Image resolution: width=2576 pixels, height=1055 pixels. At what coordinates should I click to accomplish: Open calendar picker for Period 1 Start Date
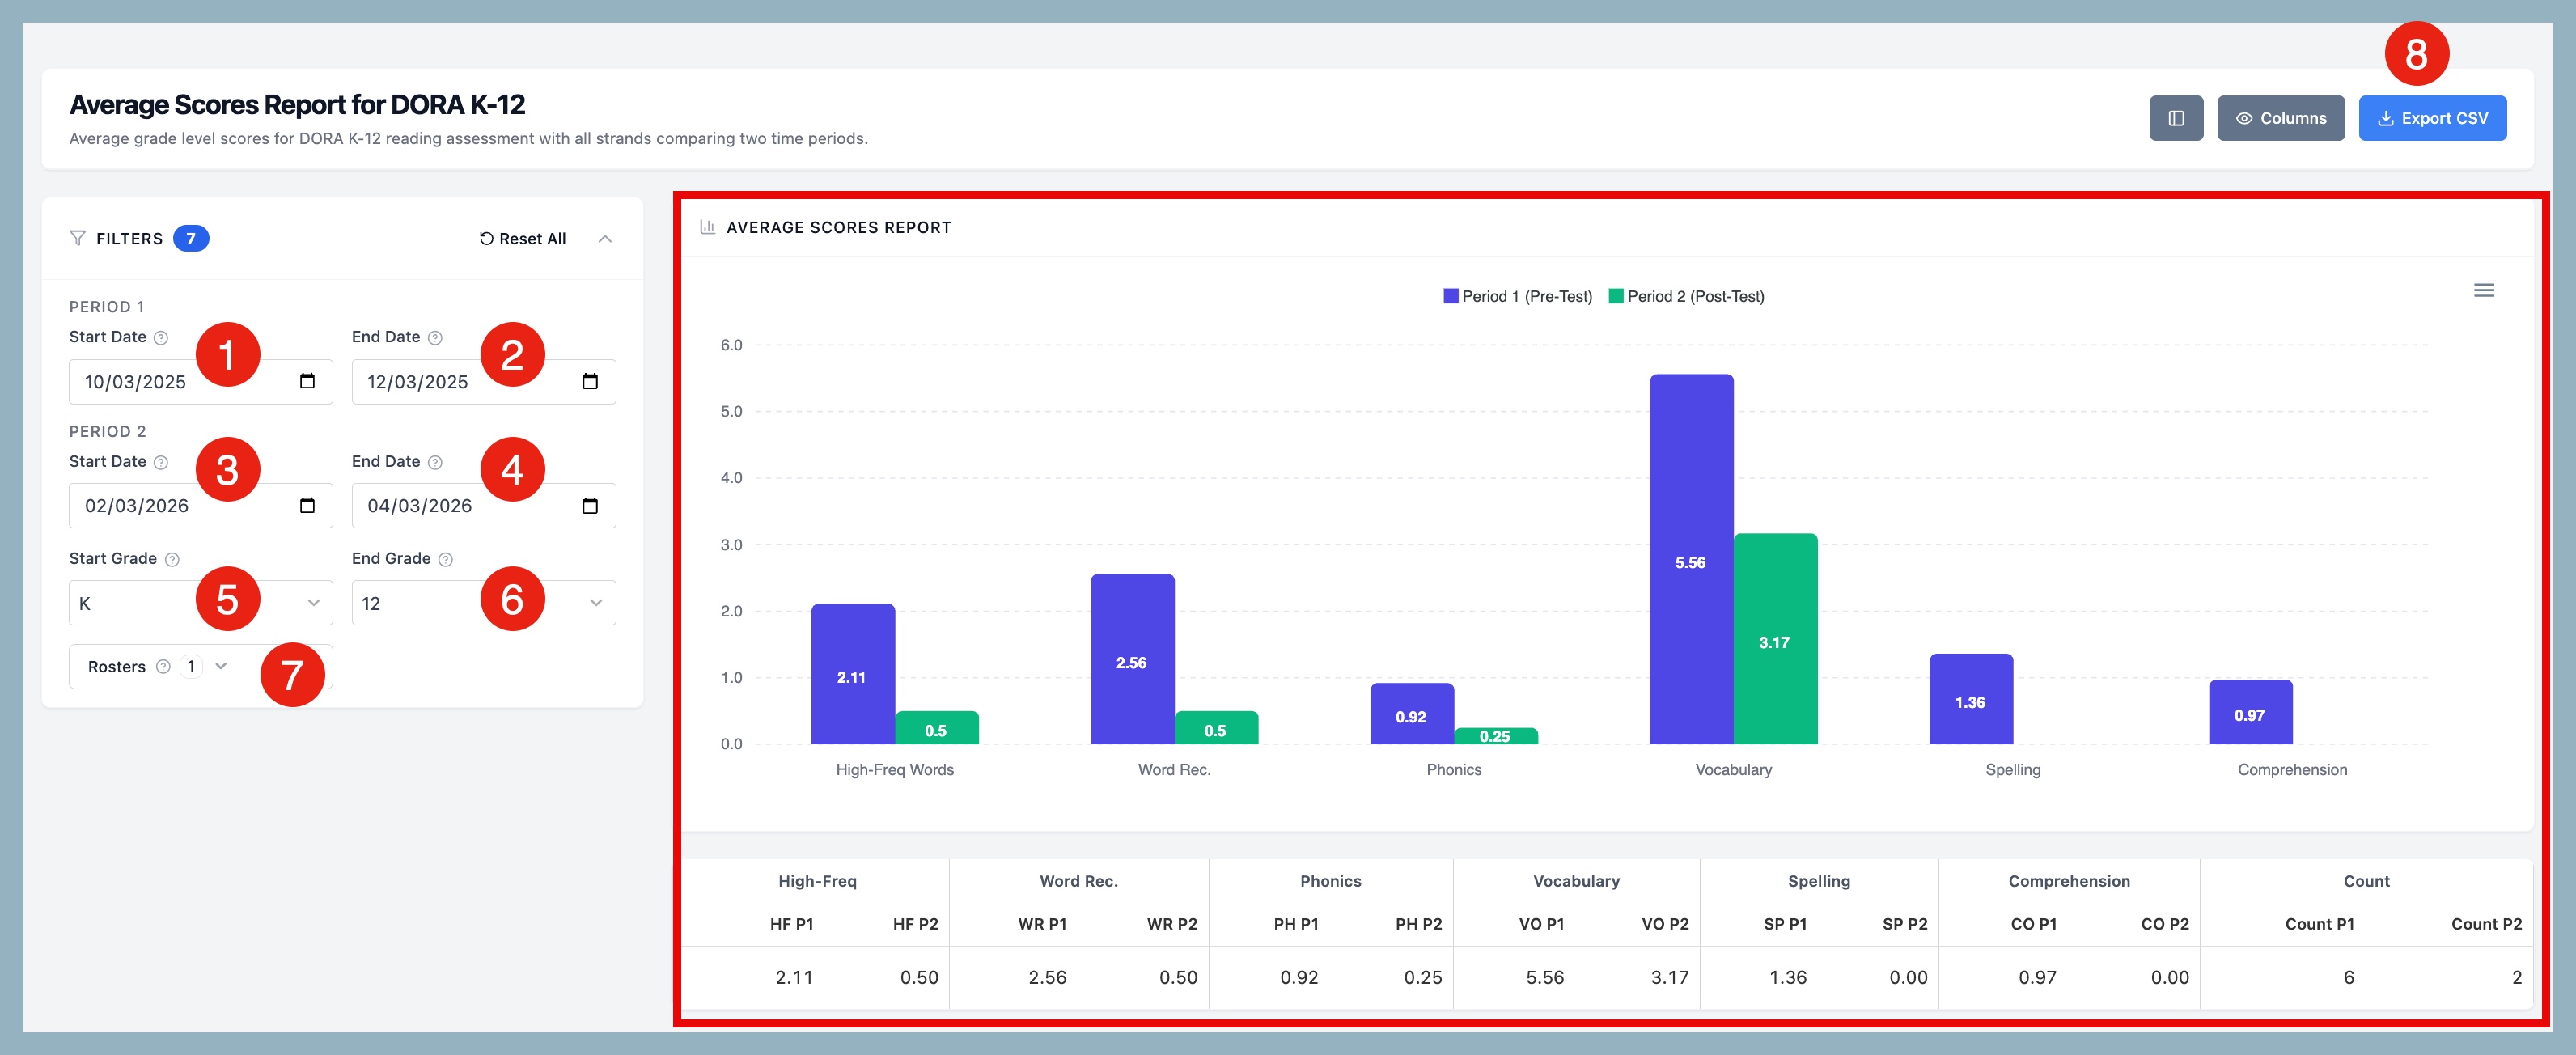307,381
